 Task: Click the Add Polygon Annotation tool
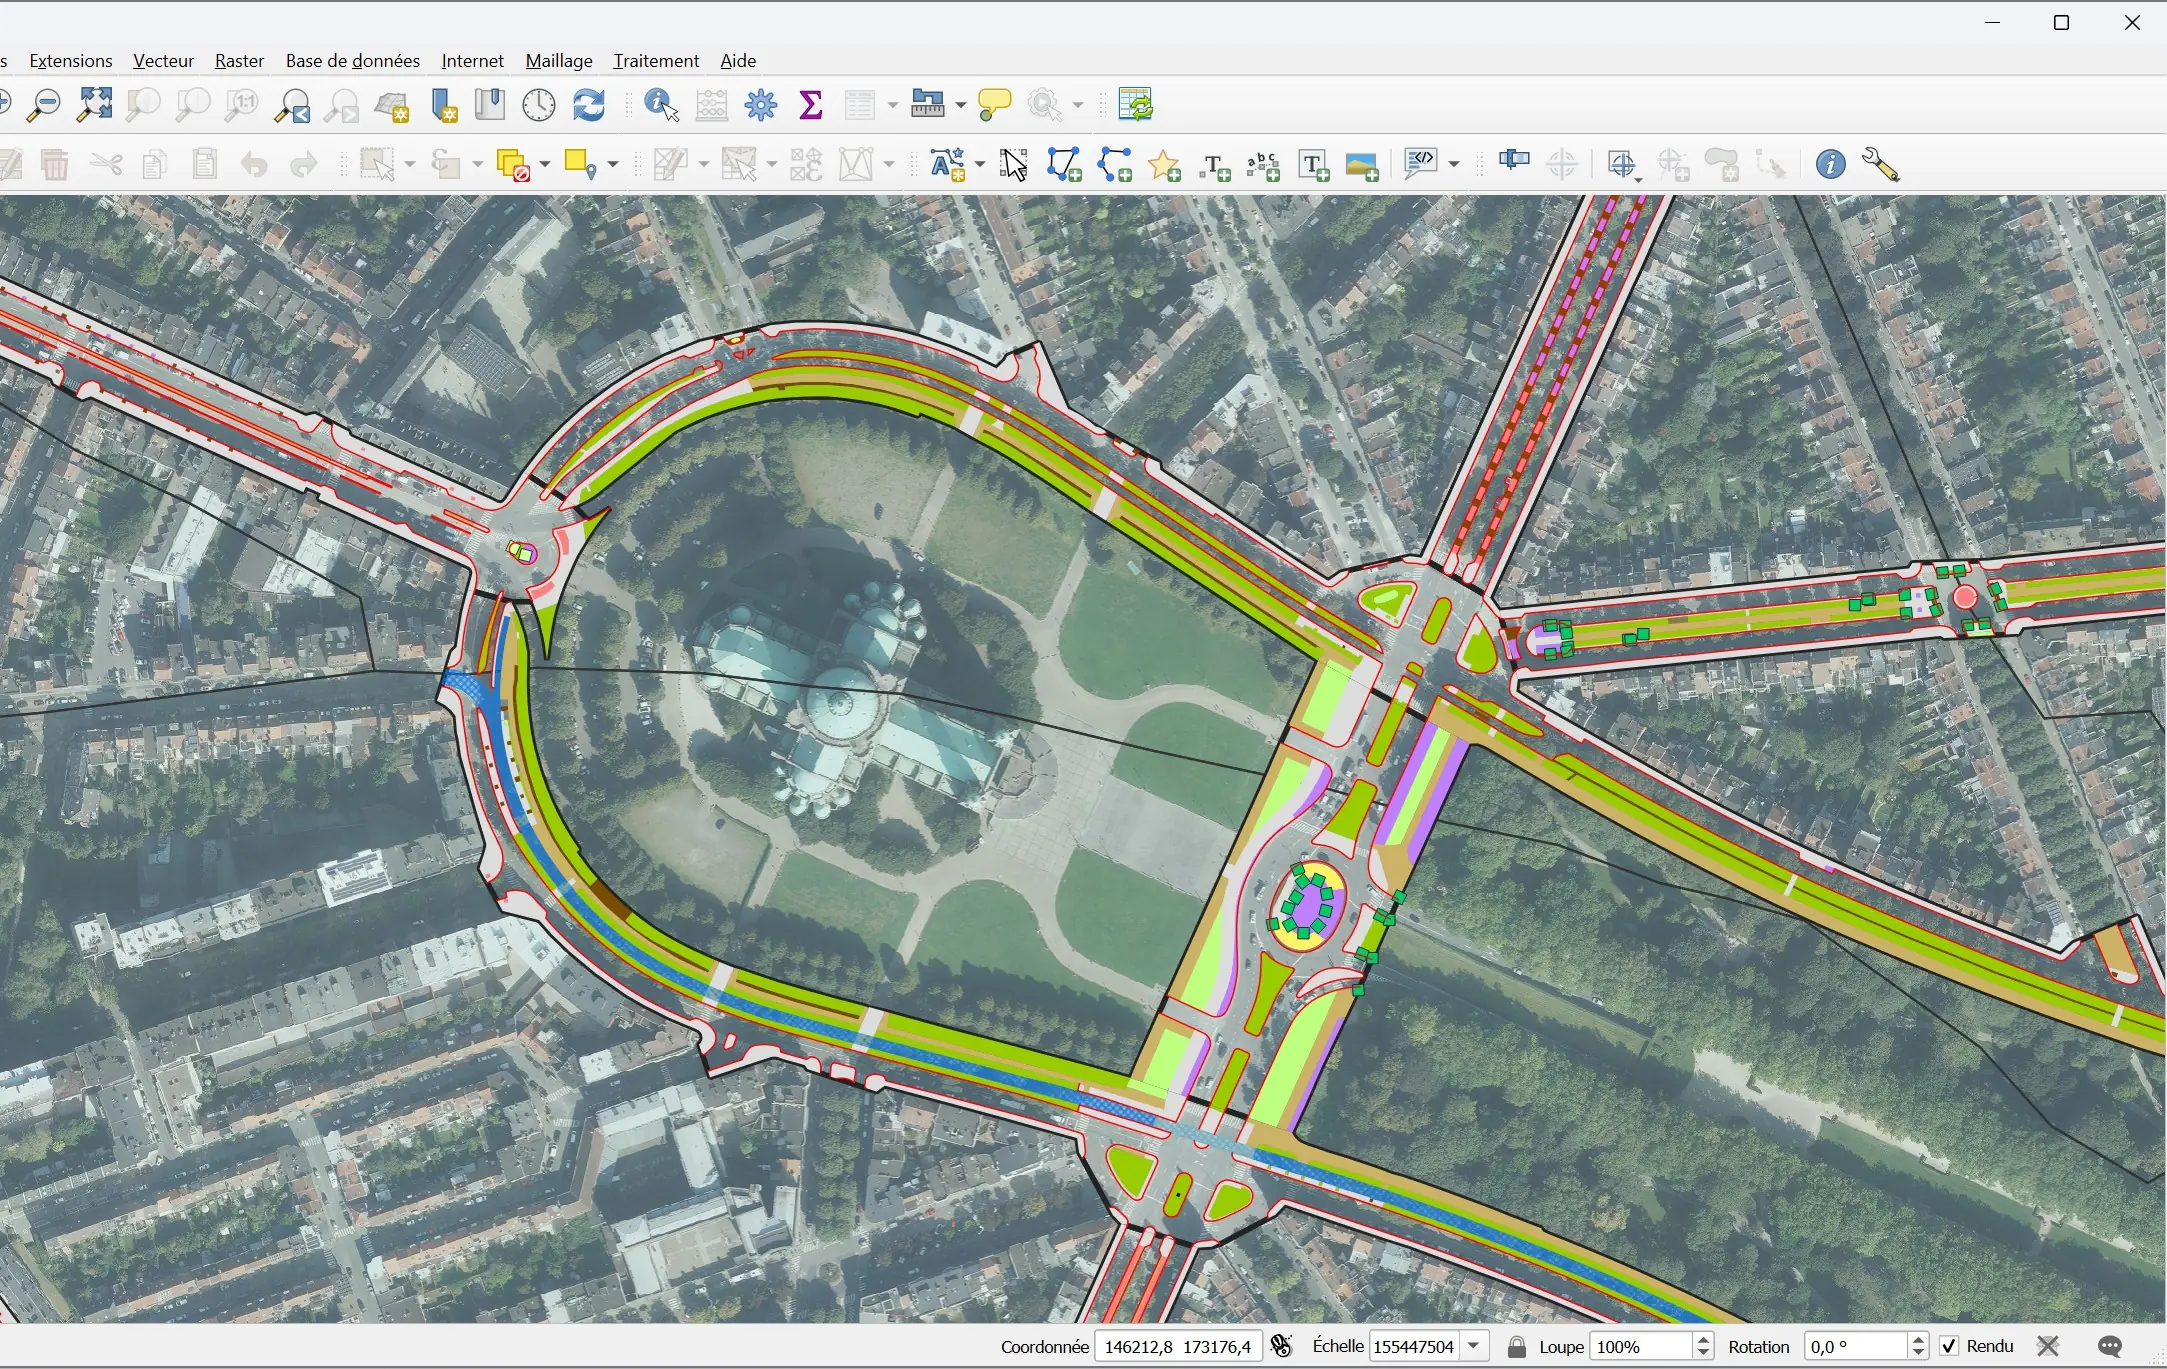1064,165
